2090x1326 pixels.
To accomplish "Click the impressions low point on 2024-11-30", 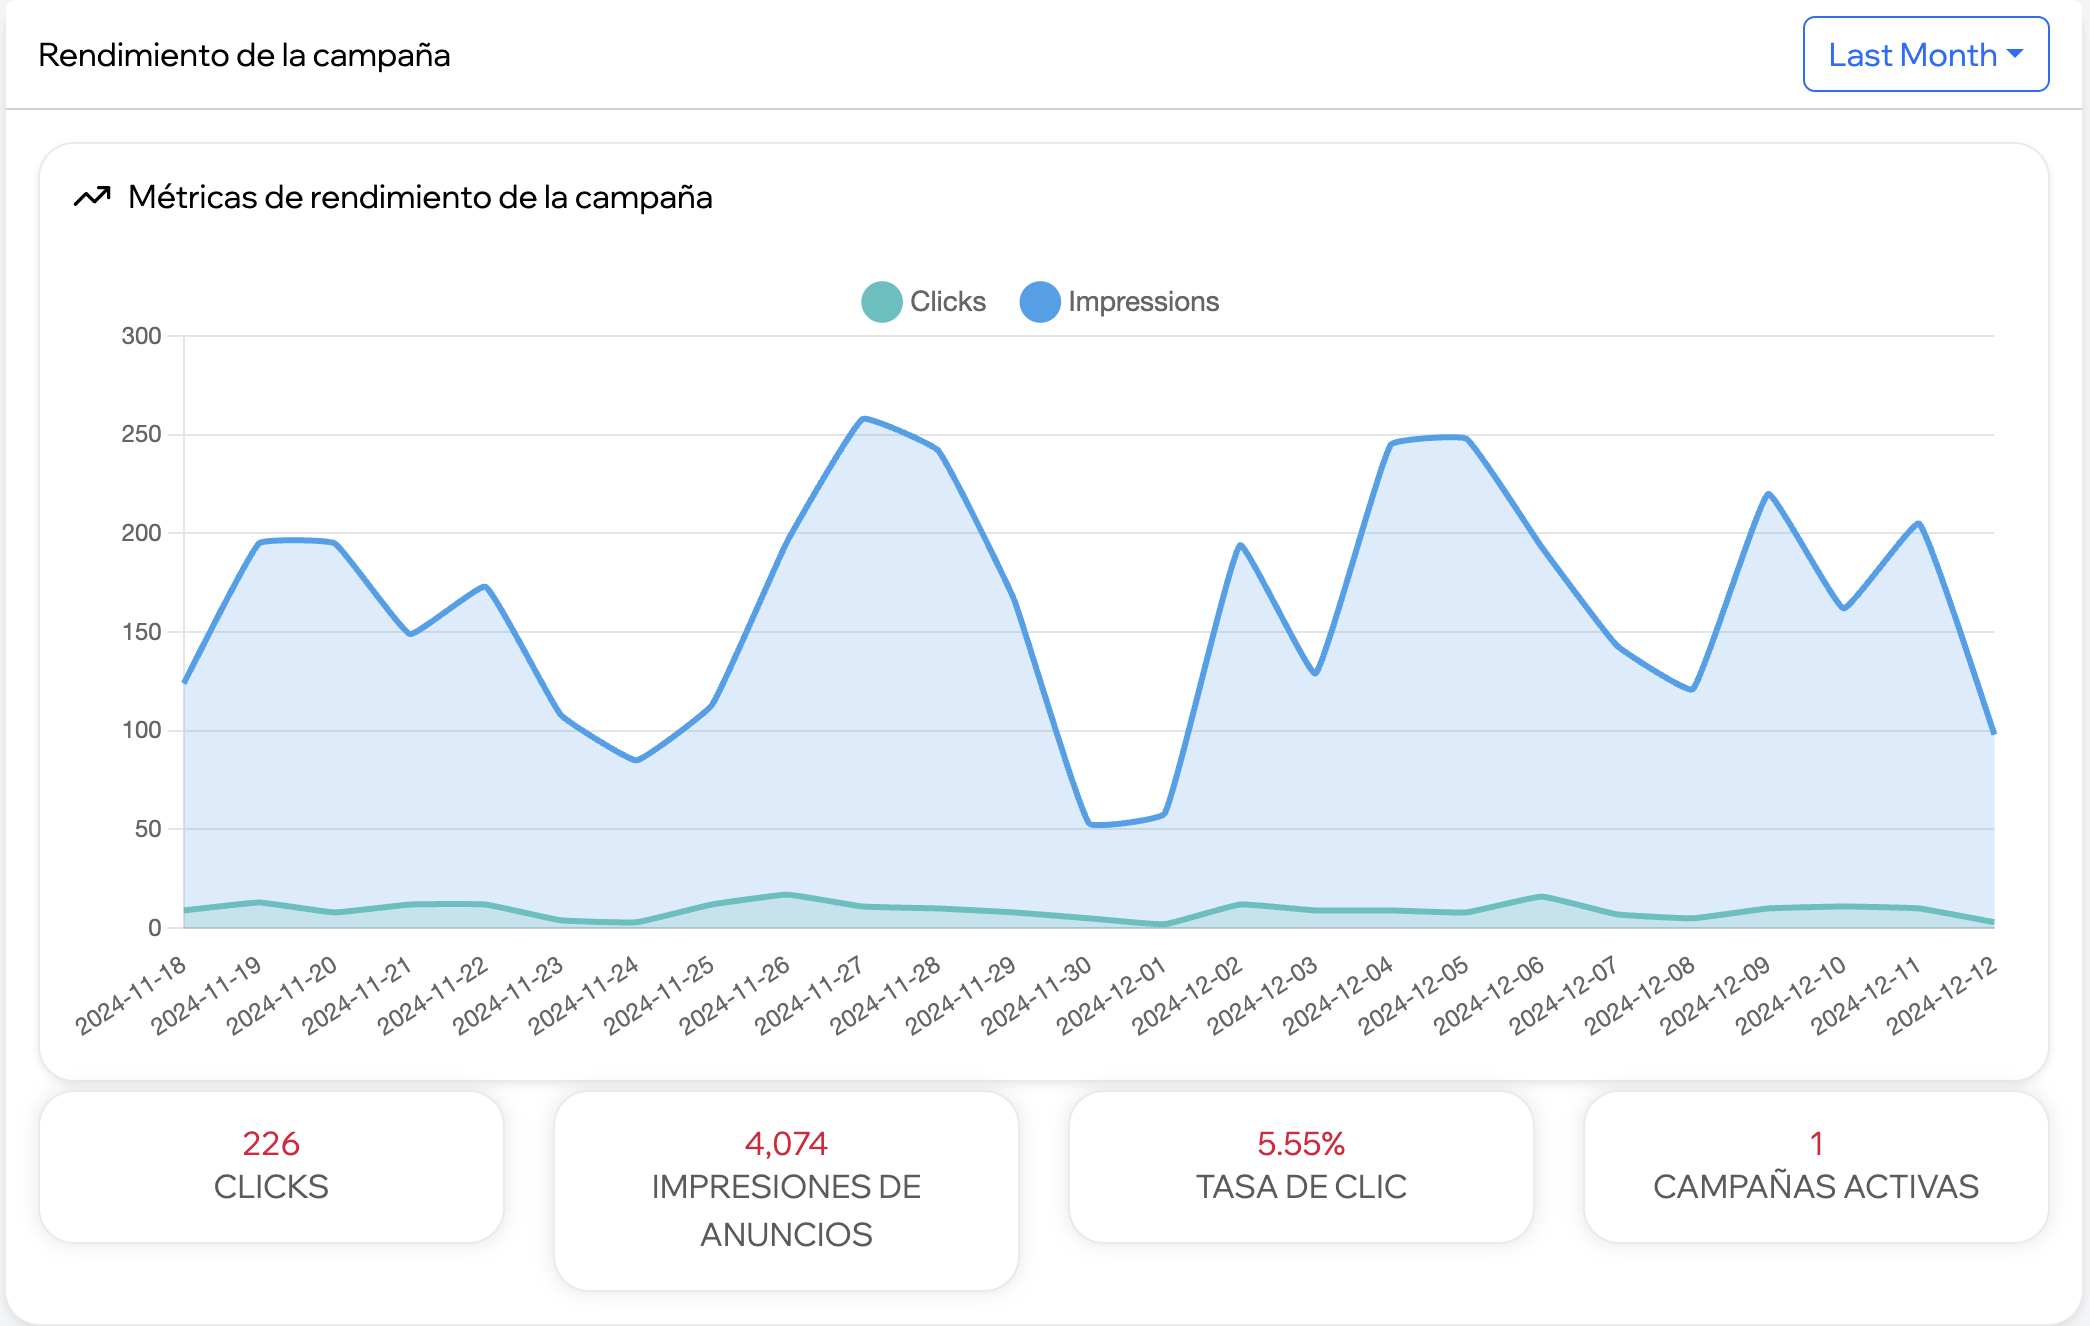I will [x=1090, y=824].
